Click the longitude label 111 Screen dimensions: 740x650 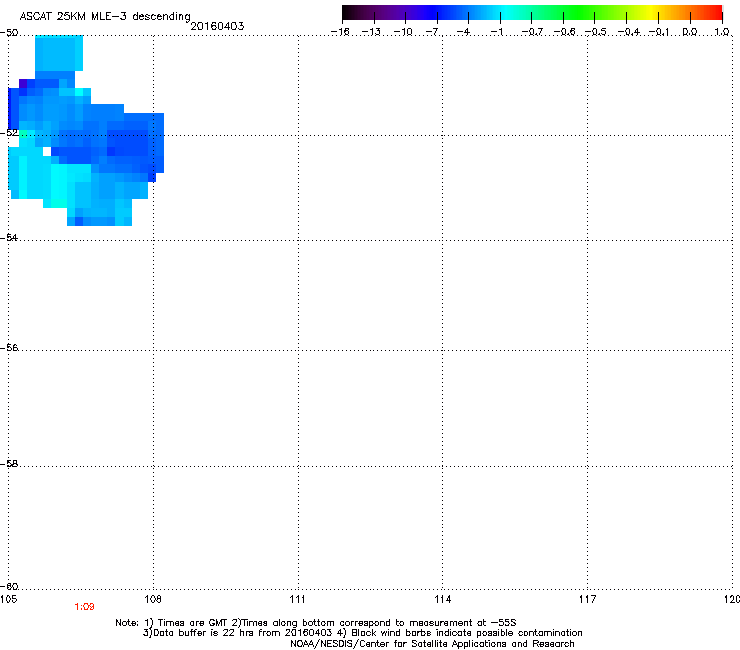298,599
